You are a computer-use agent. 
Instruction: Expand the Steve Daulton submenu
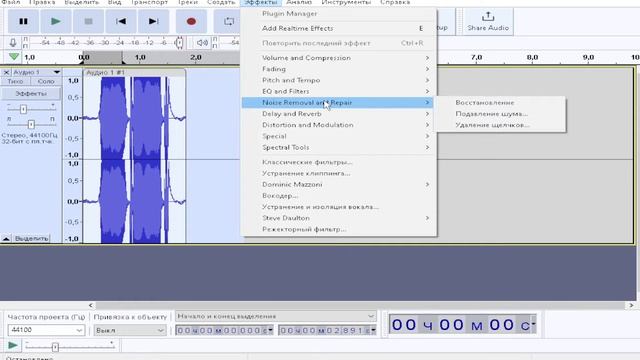[x=339, y=218]
